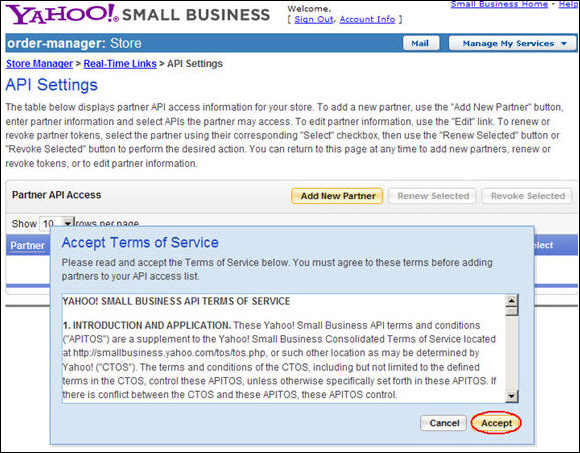Click the Revoke Selected button

click(527, 196)
